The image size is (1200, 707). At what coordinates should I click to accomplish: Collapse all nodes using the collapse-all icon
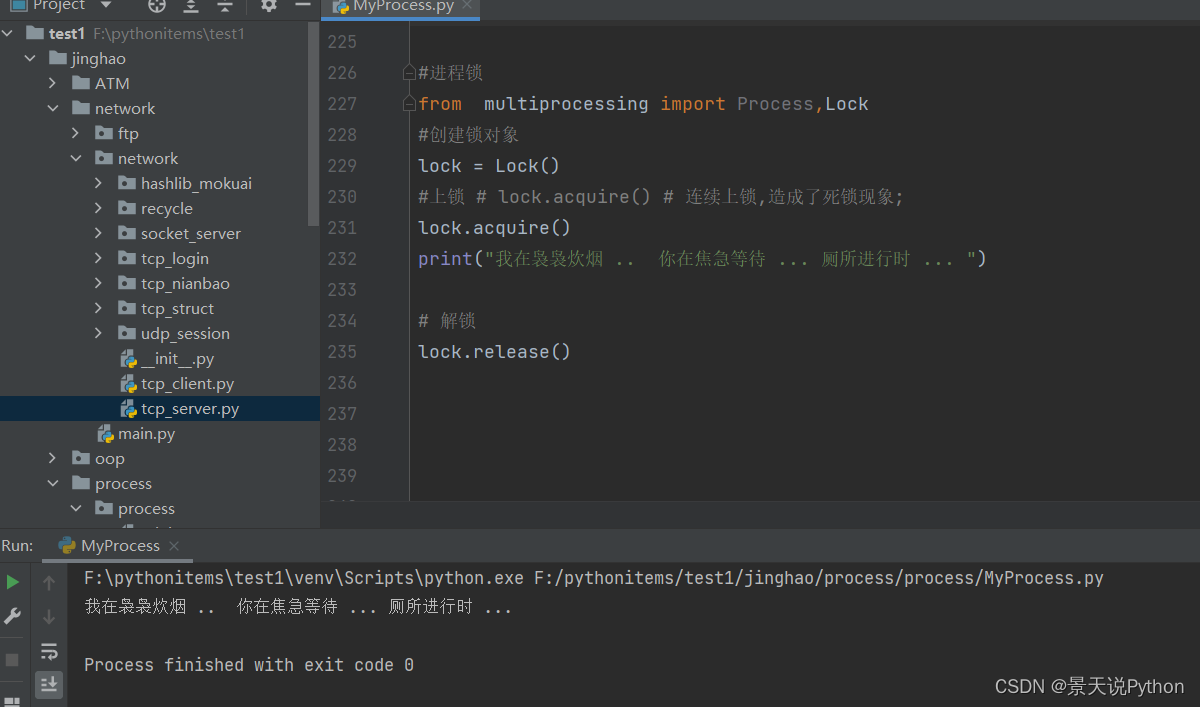225,7
